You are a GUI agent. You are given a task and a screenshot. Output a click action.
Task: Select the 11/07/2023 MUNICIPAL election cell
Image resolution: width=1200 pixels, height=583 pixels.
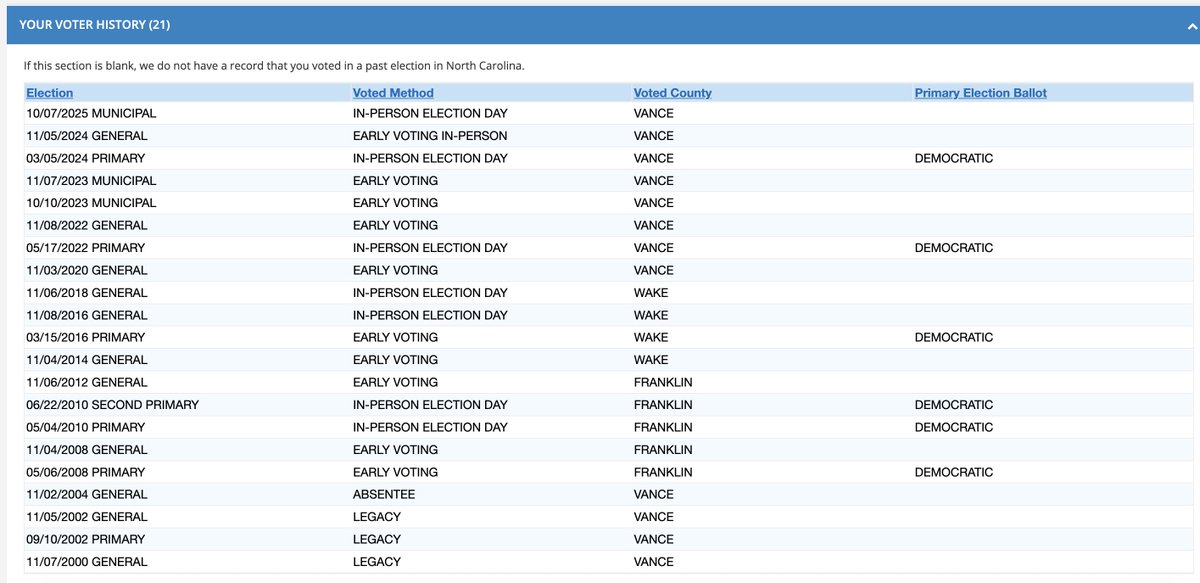[91, 181]
